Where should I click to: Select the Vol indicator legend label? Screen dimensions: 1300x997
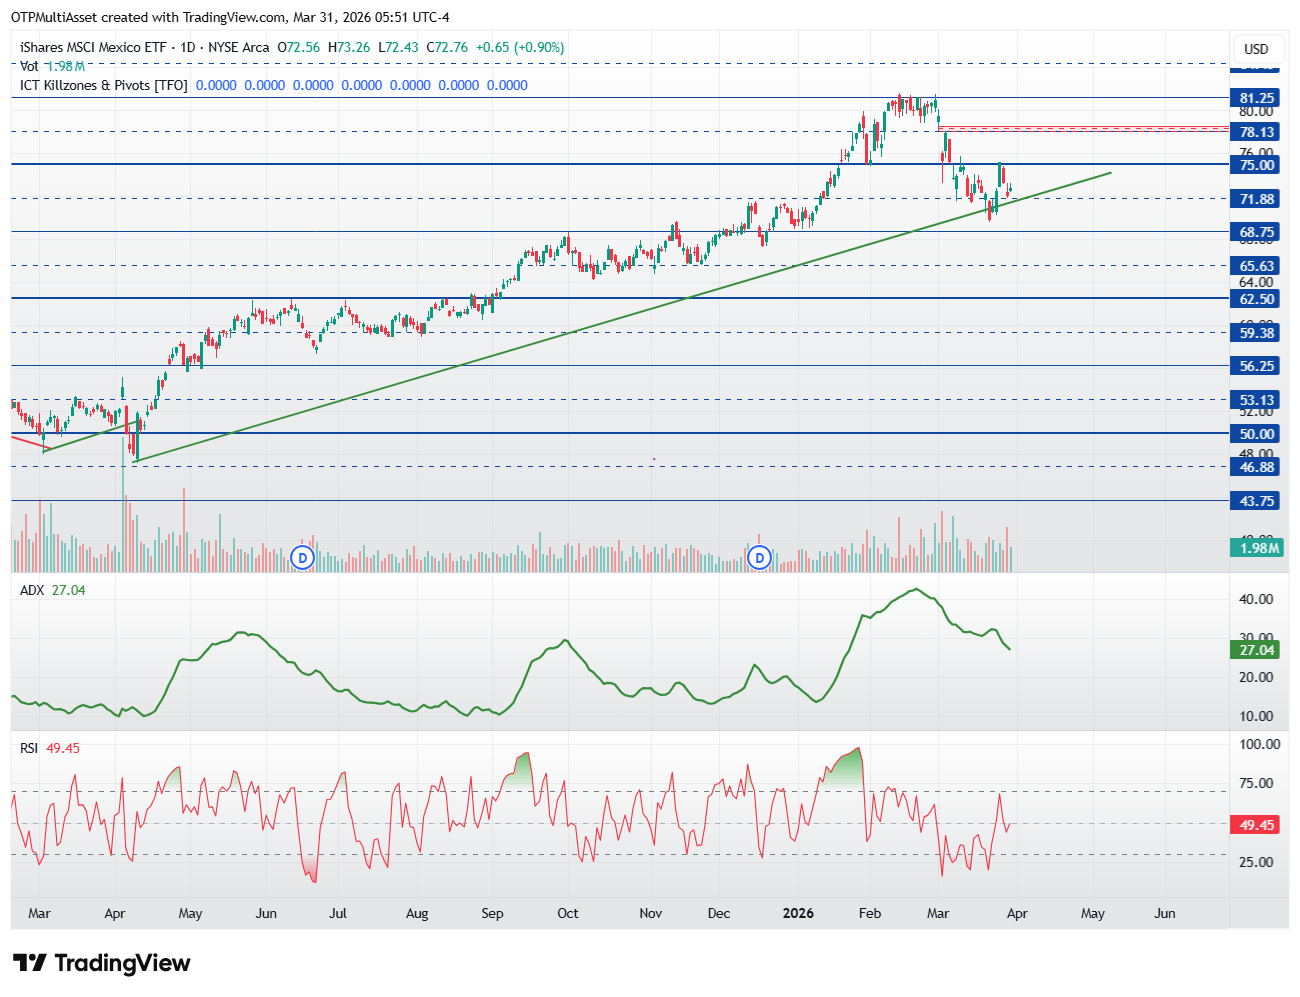coord(29,66)
